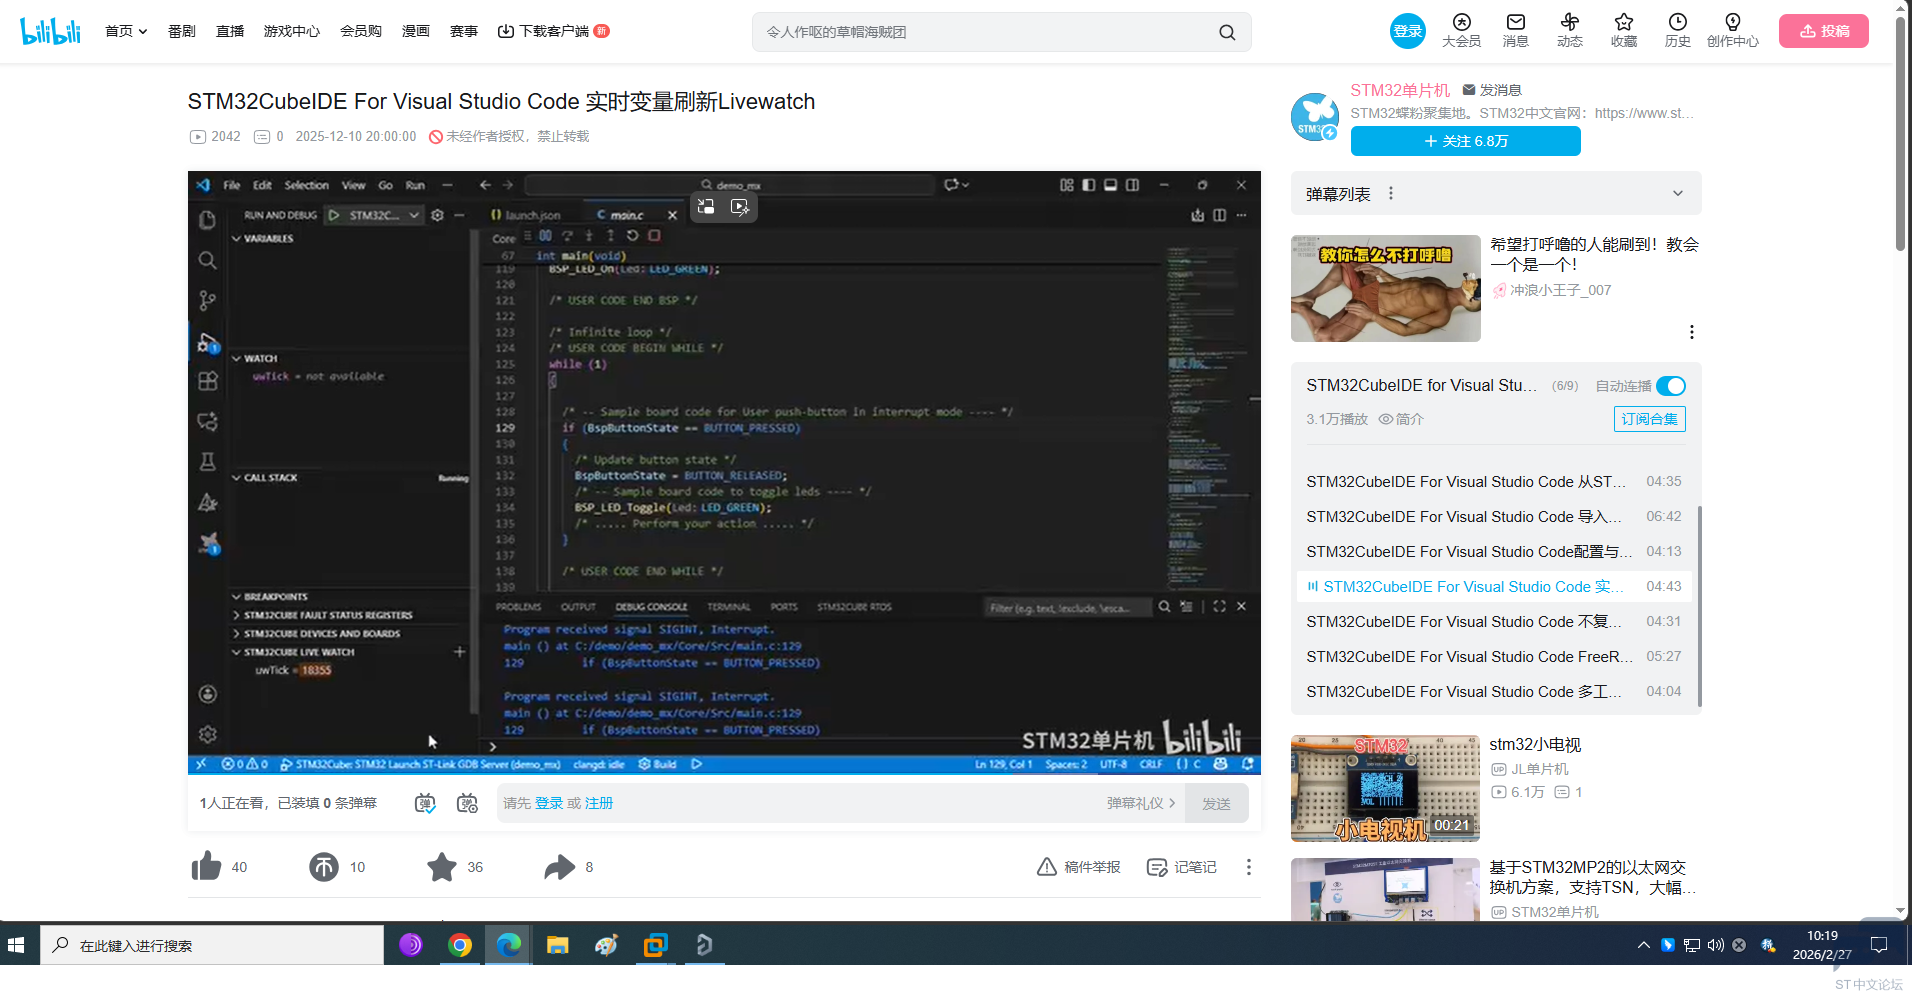The width and height of the screenshot is (1912, 1000).
Task: Toggle the 自动连播 autoplay switch
Action: (1670, 386)
